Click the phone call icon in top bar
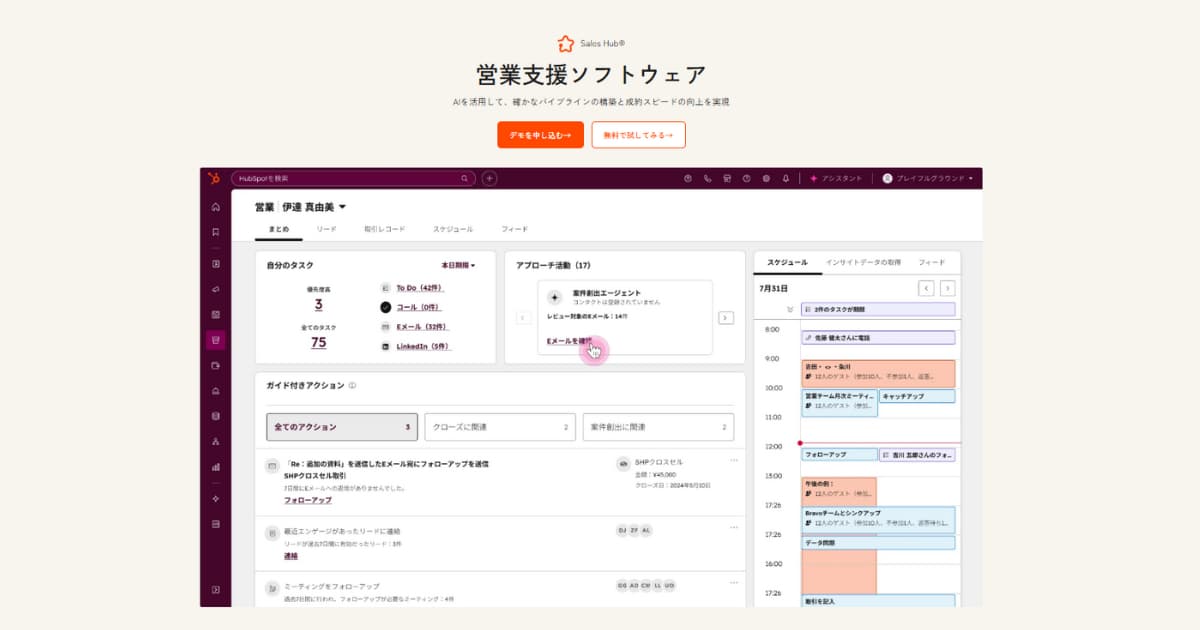 coord(707,178)
